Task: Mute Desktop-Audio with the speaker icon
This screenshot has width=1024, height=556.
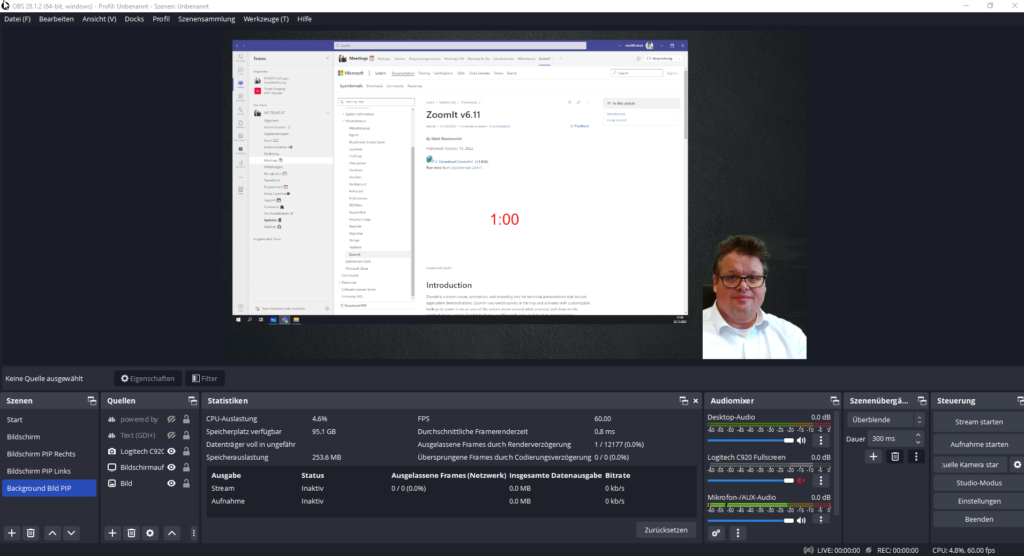Action: [x=801, y=440]
